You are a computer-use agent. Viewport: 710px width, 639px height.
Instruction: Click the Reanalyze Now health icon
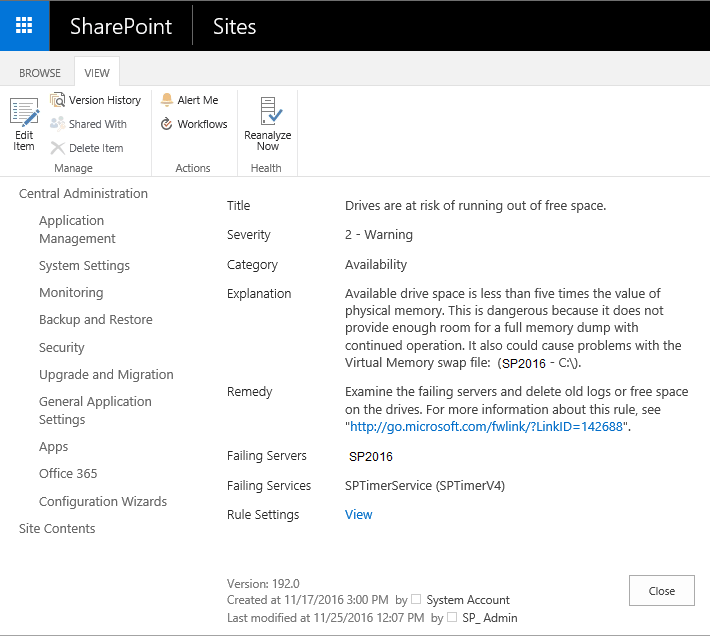click(270, 111)
